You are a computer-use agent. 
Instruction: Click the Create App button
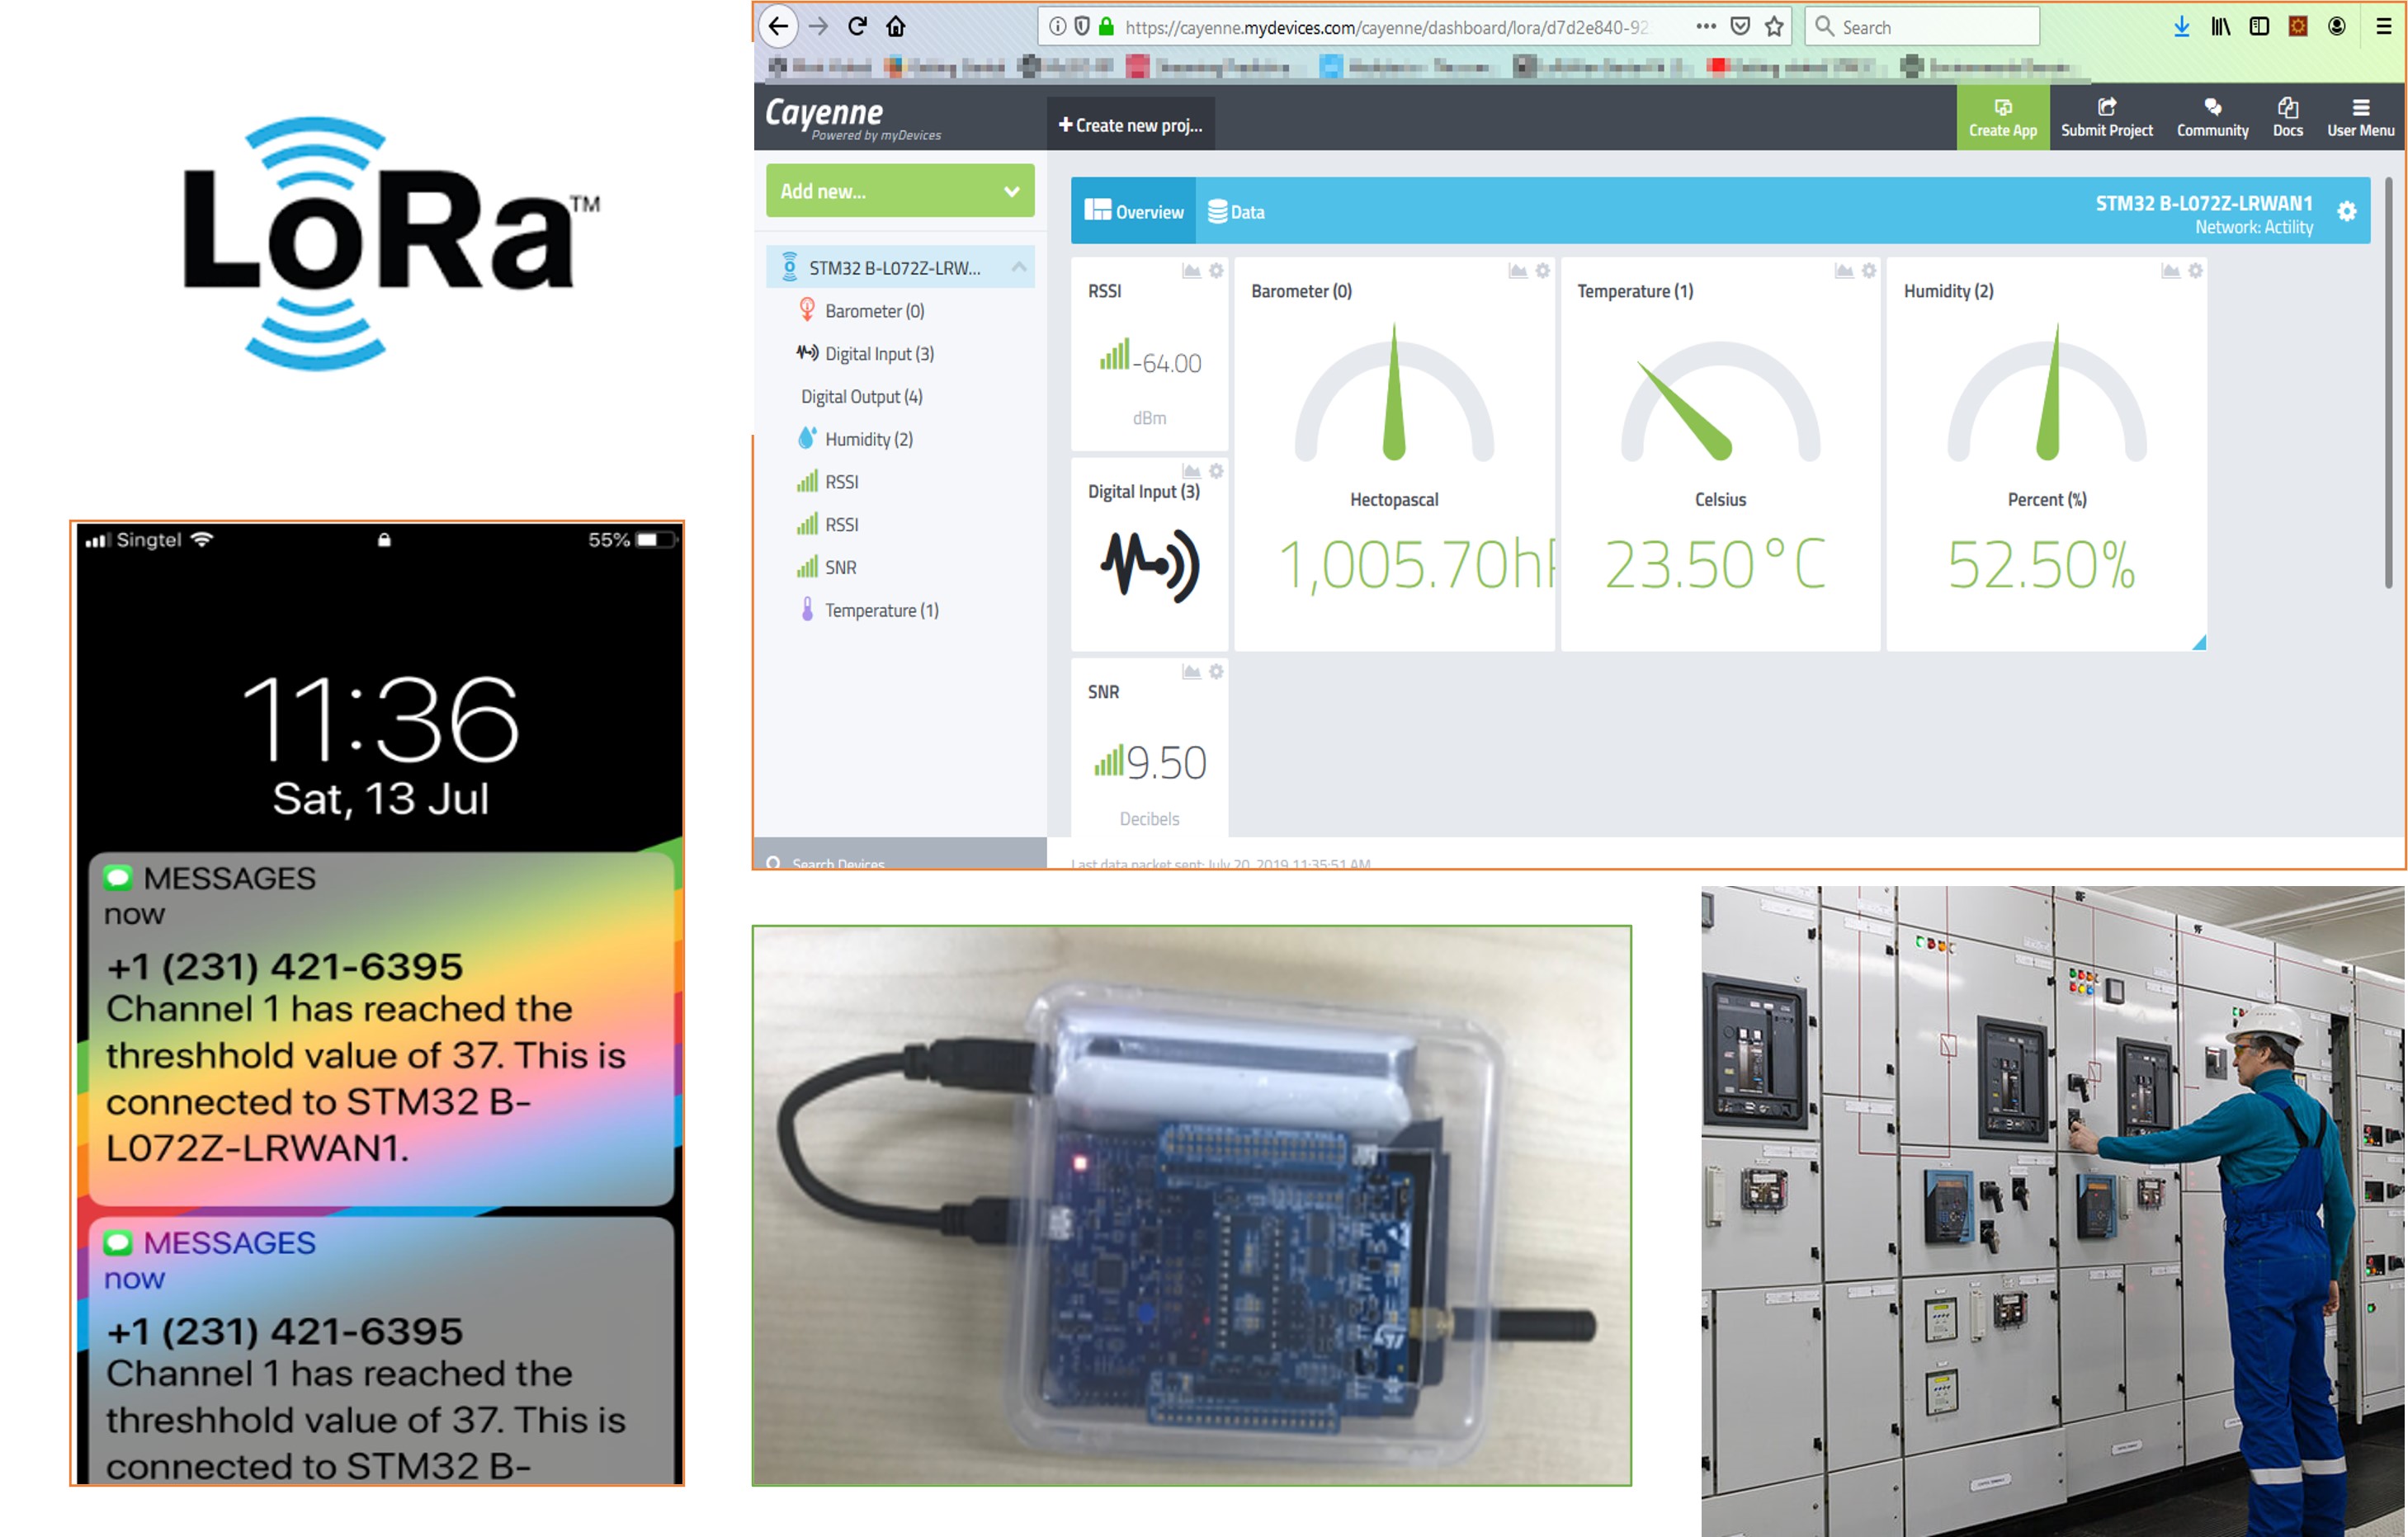2002,118
